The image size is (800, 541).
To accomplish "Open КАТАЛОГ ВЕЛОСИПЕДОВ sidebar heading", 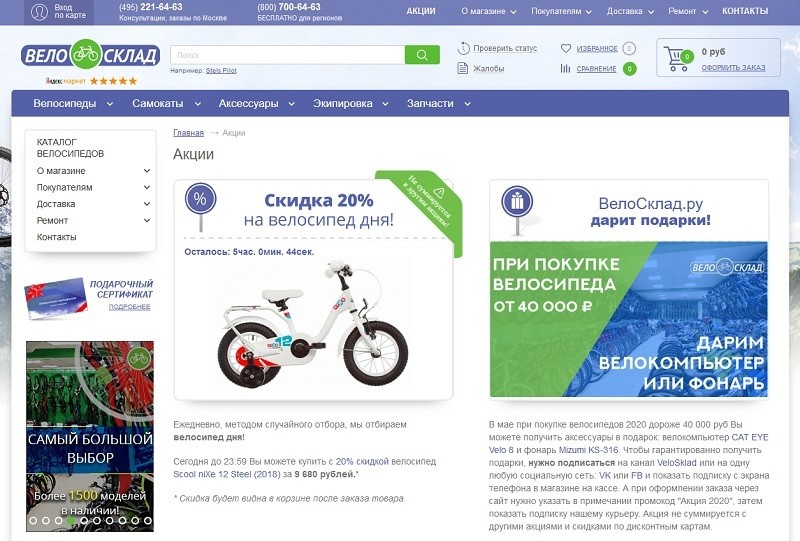I will 70,147.
